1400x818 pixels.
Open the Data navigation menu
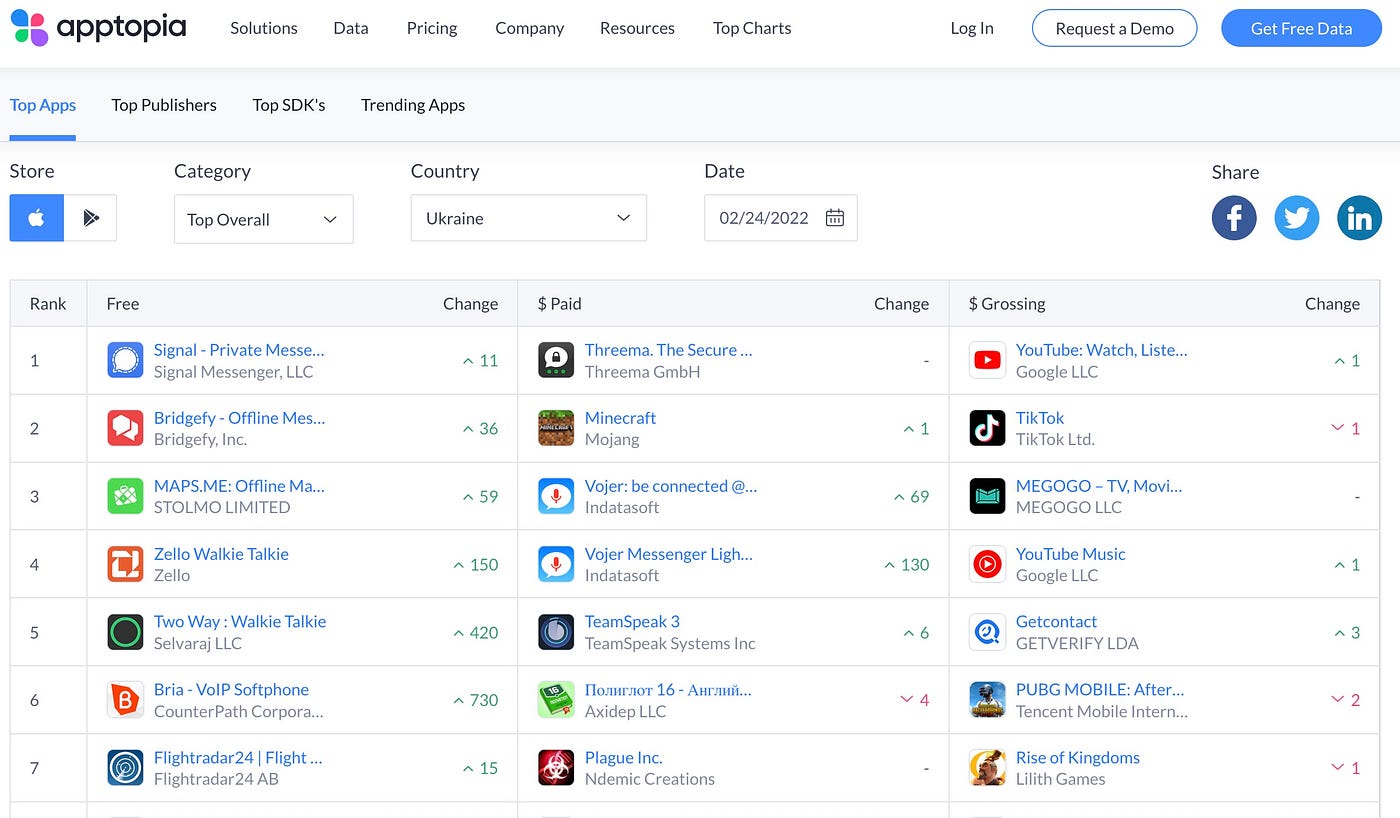point(351,28)
